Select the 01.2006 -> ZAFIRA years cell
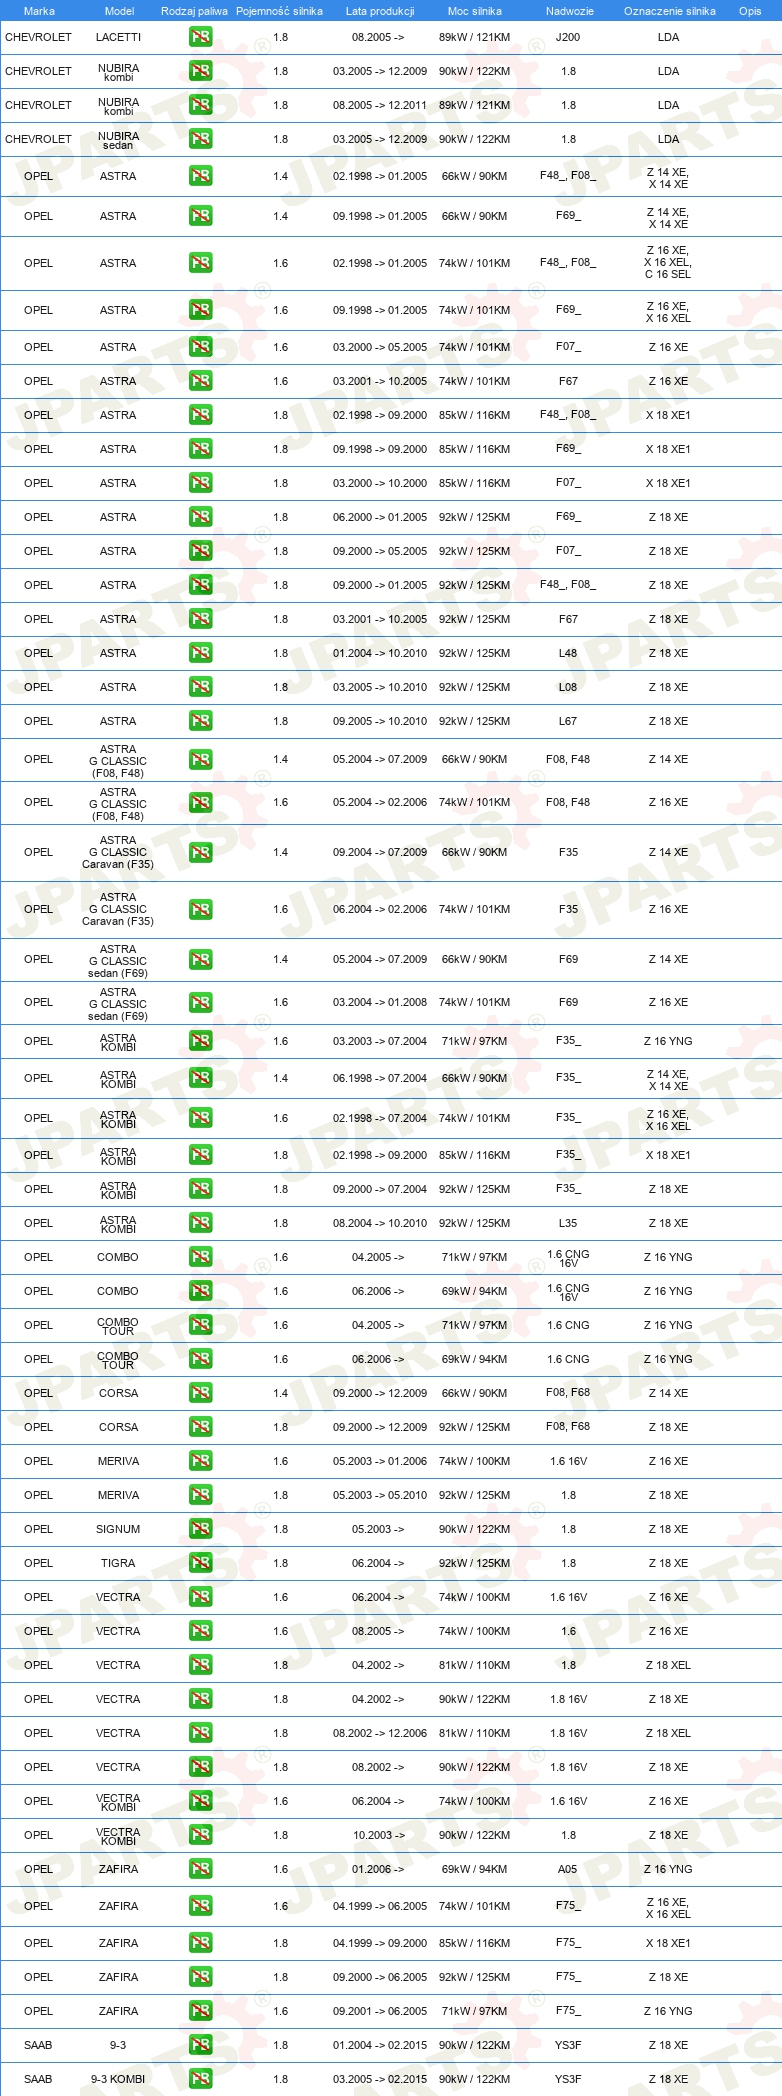 (x=378, y=1869)
